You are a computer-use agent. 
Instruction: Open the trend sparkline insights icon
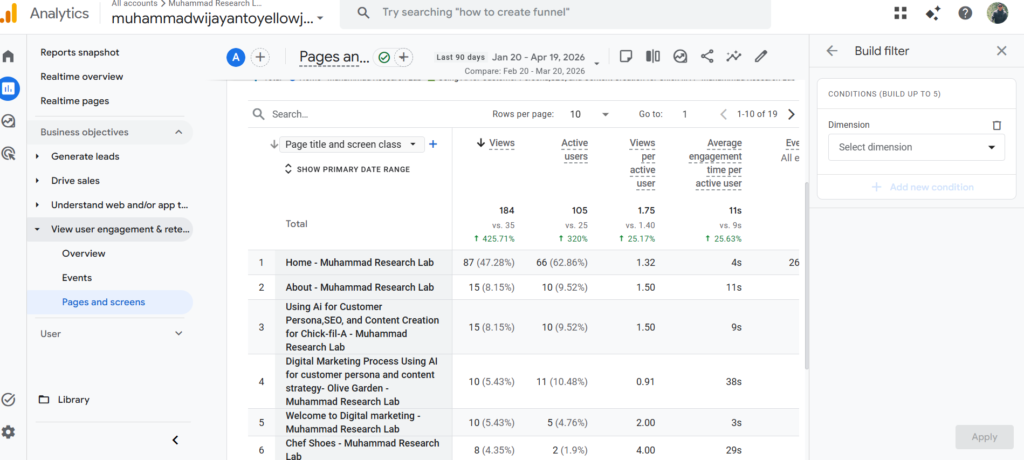[733, 56]
